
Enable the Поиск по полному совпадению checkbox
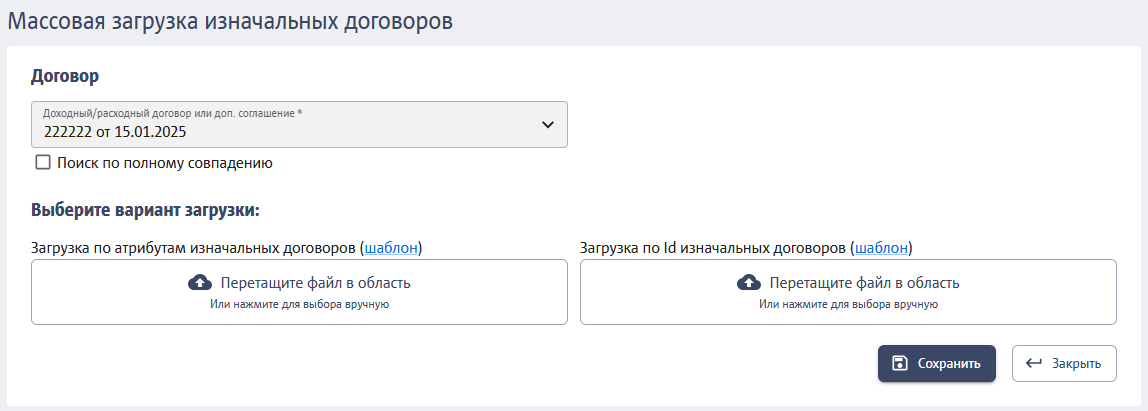42,163
